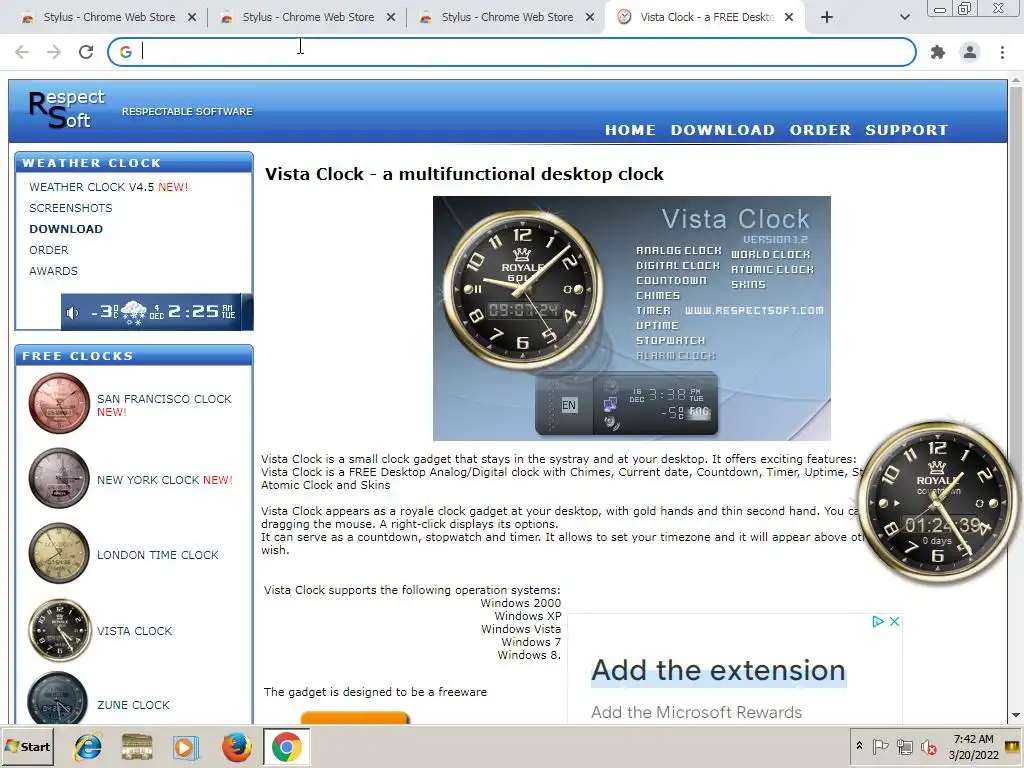Open Chrome three-dot menu
This screenshot has width=1024, height=768.
click(x=1002, y=52)
